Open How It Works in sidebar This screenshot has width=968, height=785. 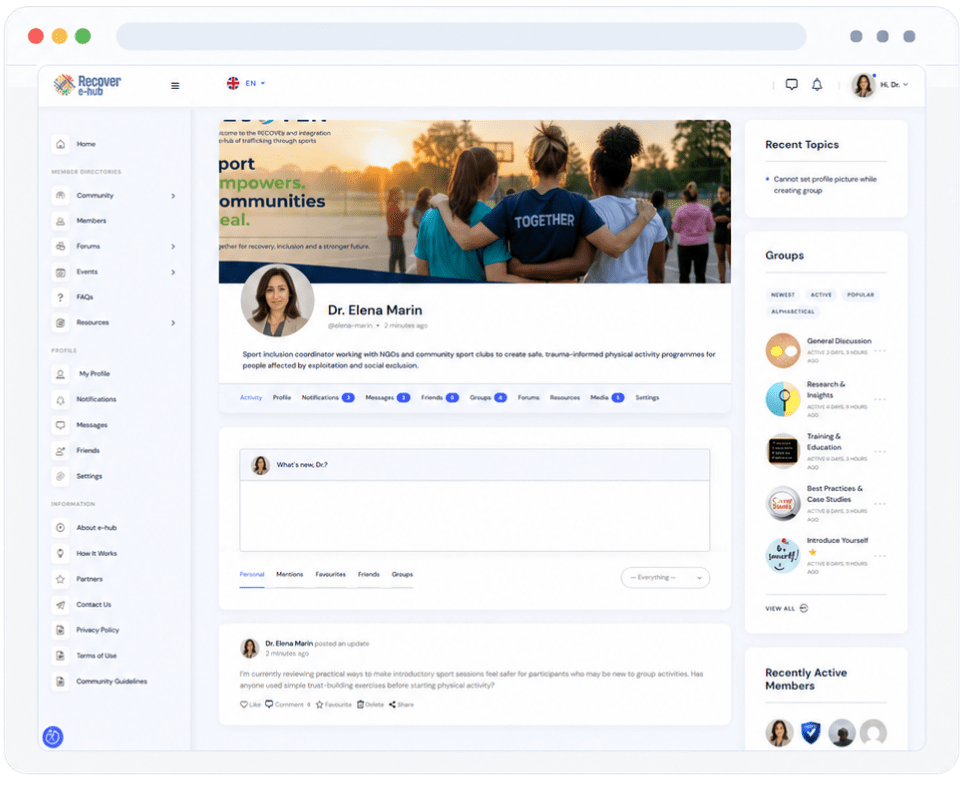(96, 554)
